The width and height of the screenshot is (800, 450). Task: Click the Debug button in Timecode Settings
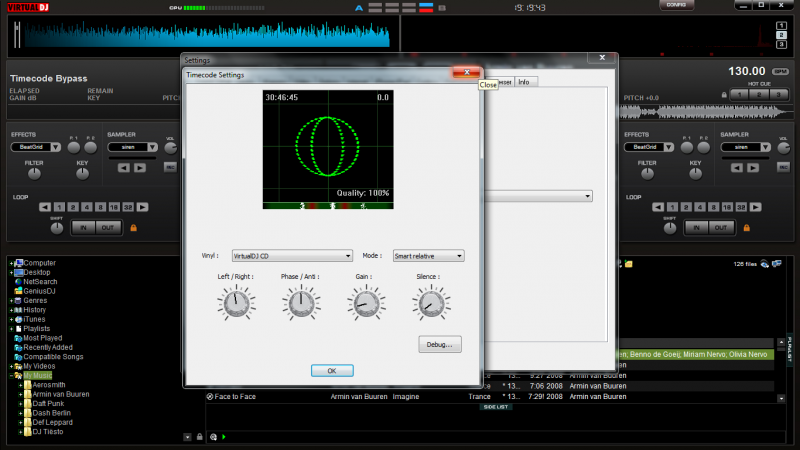click(x=439, y=344)
